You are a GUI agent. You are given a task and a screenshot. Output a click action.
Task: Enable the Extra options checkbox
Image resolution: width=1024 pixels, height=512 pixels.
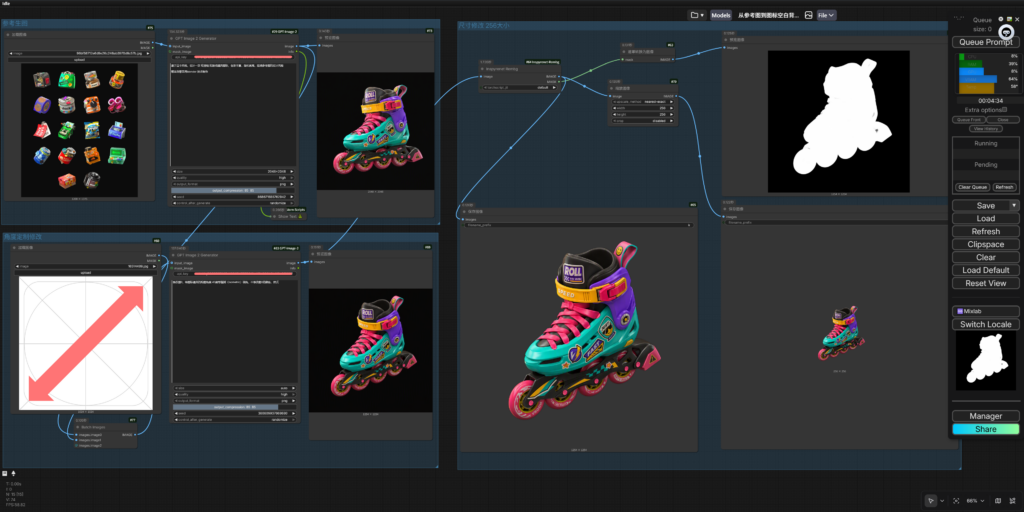1004,110
